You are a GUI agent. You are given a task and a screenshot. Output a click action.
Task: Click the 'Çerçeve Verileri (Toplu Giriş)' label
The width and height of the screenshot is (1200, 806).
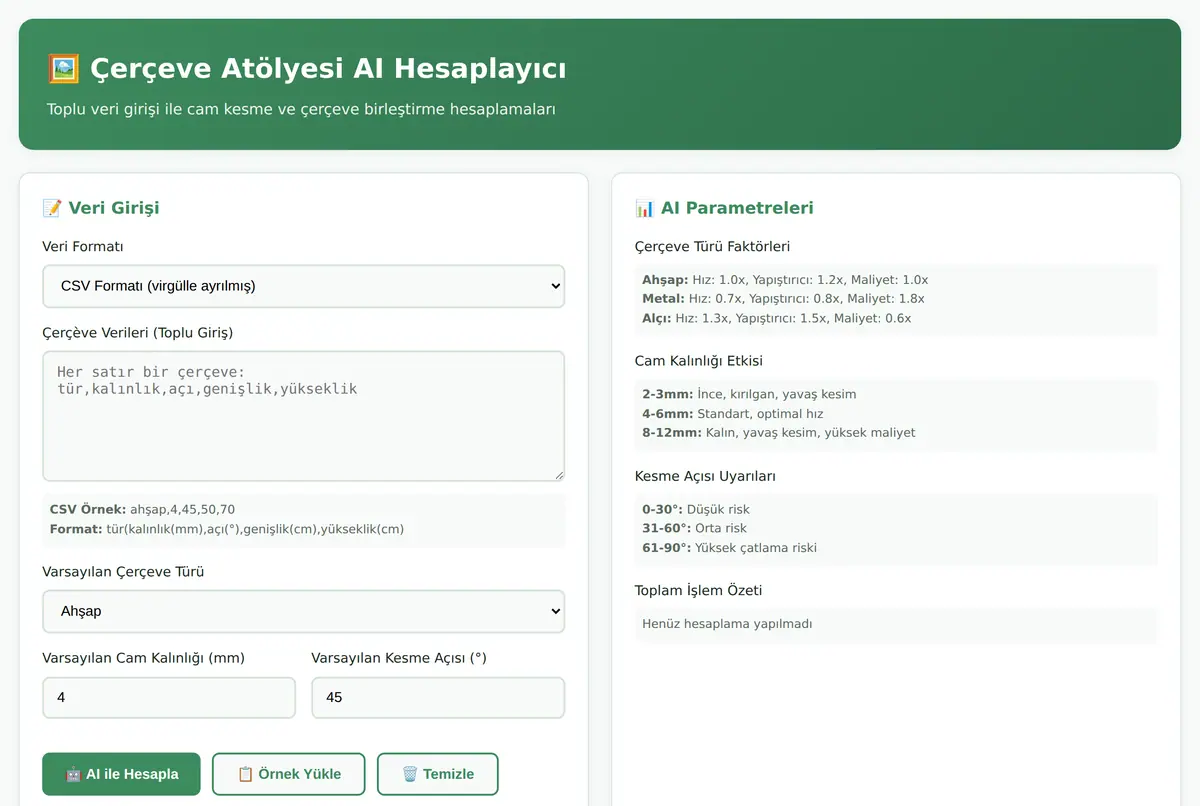[x=137, y=332]
